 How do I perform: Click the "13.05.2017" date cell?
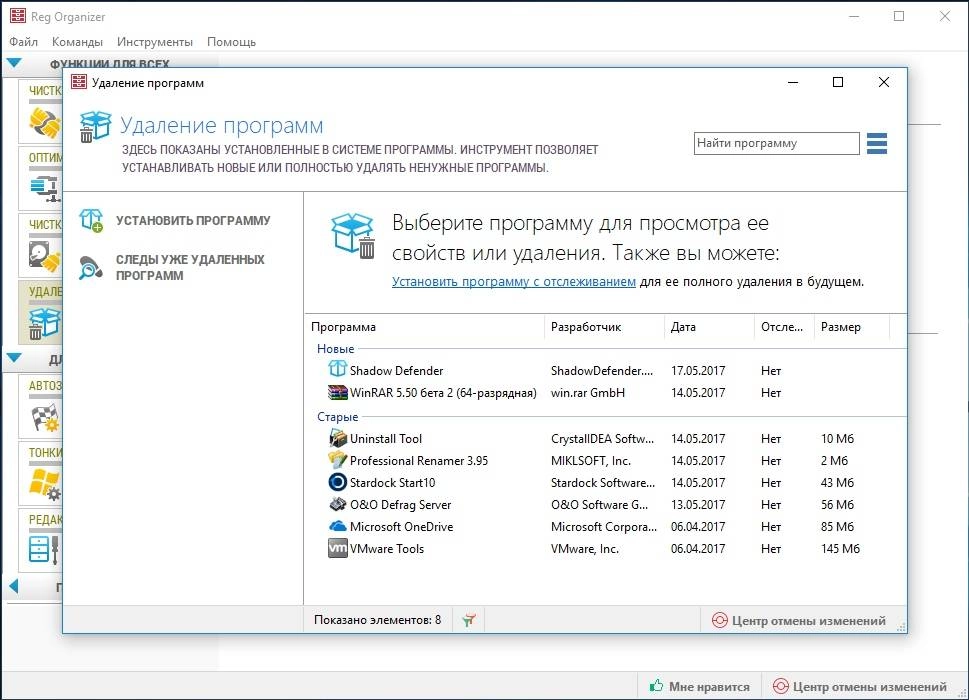tap(698, 505)
